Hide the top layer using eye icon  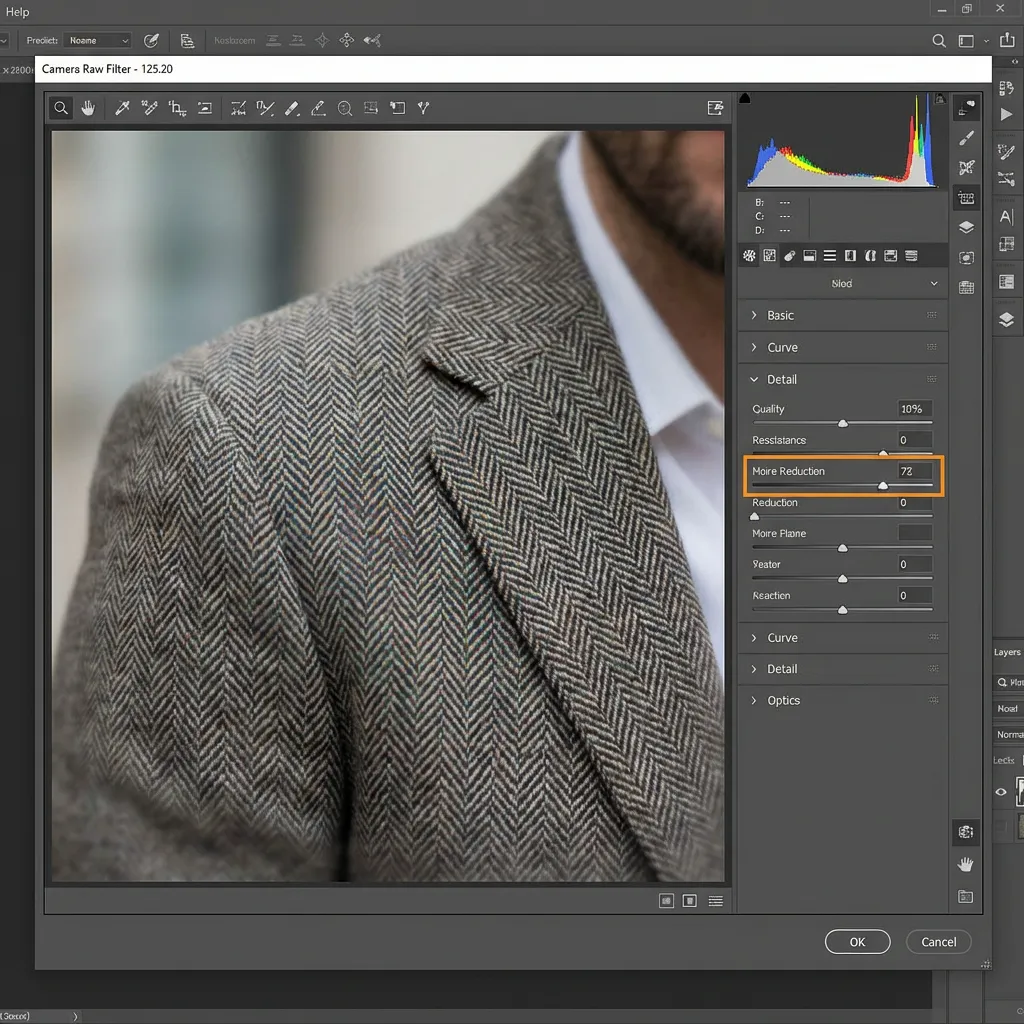coord(1001,791)
